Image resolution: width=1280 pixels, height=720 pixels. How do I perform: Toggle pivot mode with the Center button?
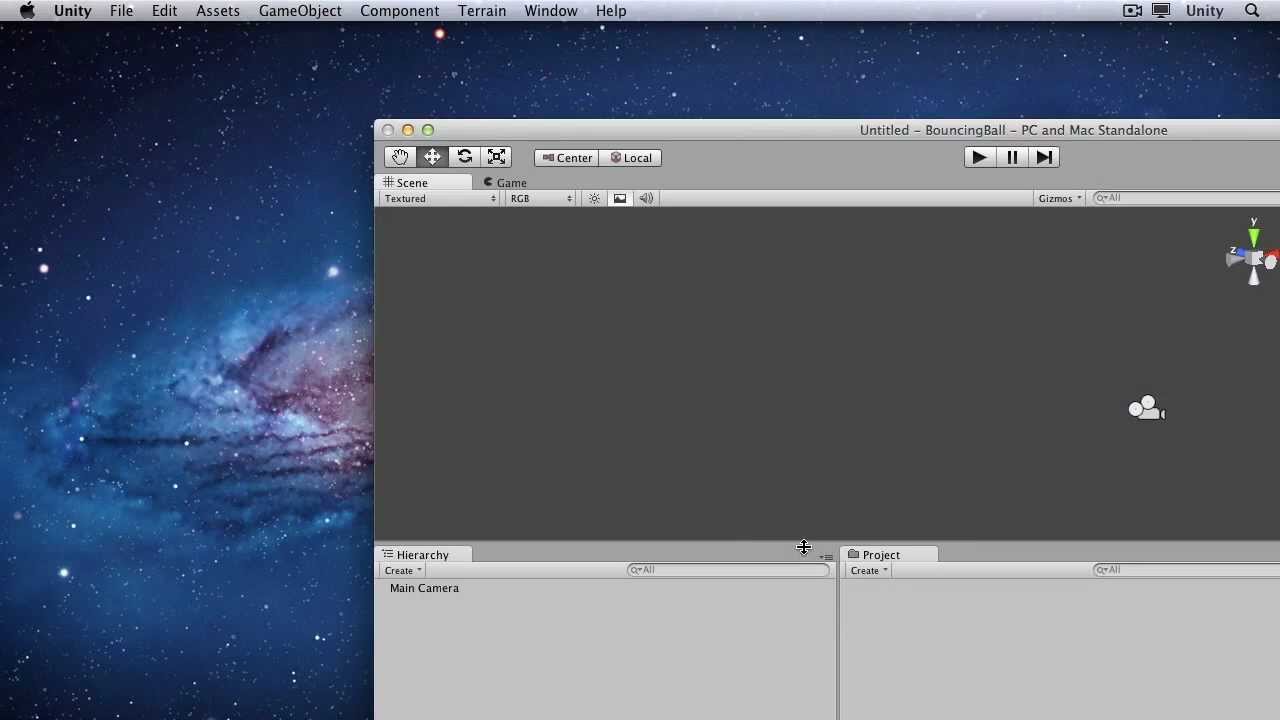(567, 158)
